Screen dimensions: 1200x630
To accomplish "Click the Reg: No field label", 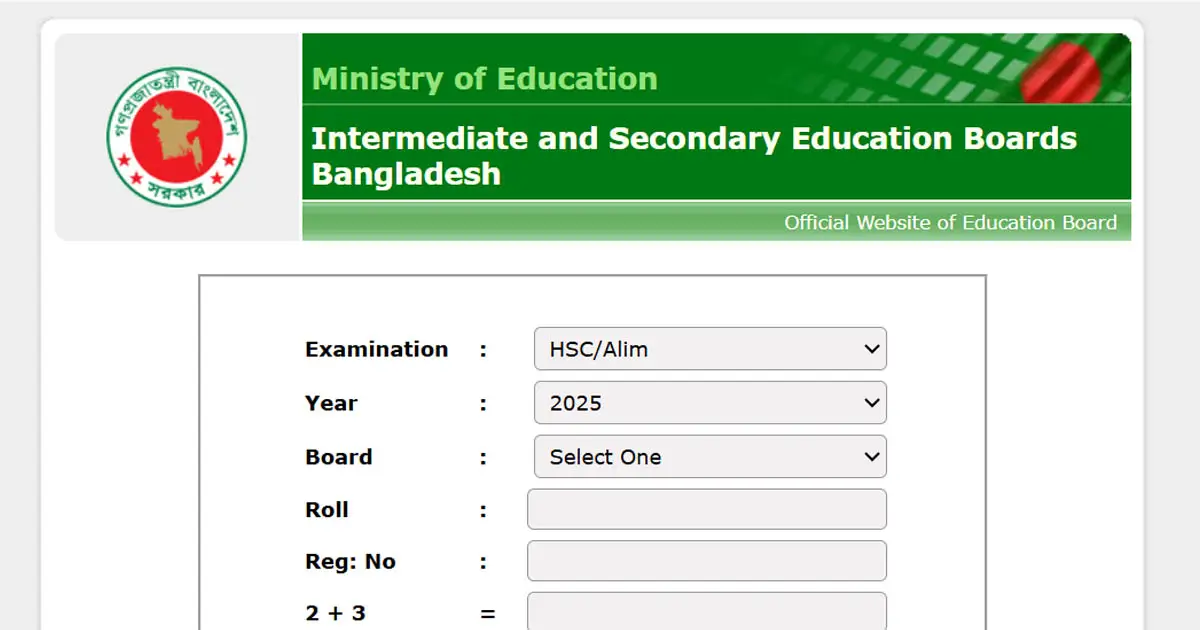I will coord(350,561).
